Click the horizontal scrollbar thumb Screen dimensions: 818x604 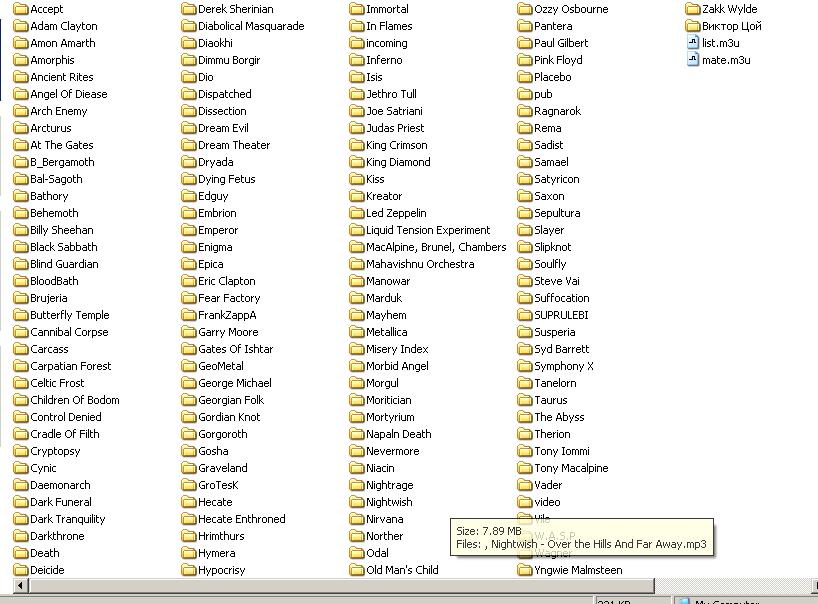[342, 586]
